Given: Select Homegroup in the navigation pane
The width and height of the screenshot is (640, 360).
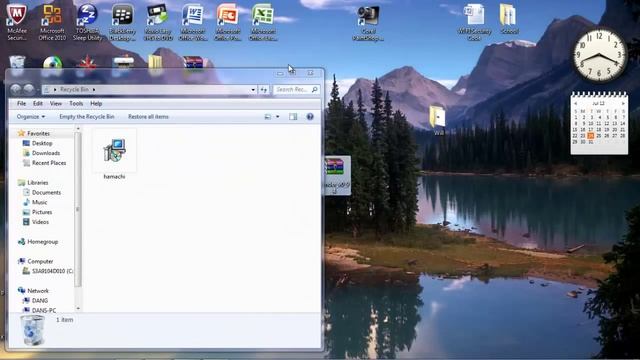Looking at the screenshot, I should pyautogui.click(x=42, y=242).
